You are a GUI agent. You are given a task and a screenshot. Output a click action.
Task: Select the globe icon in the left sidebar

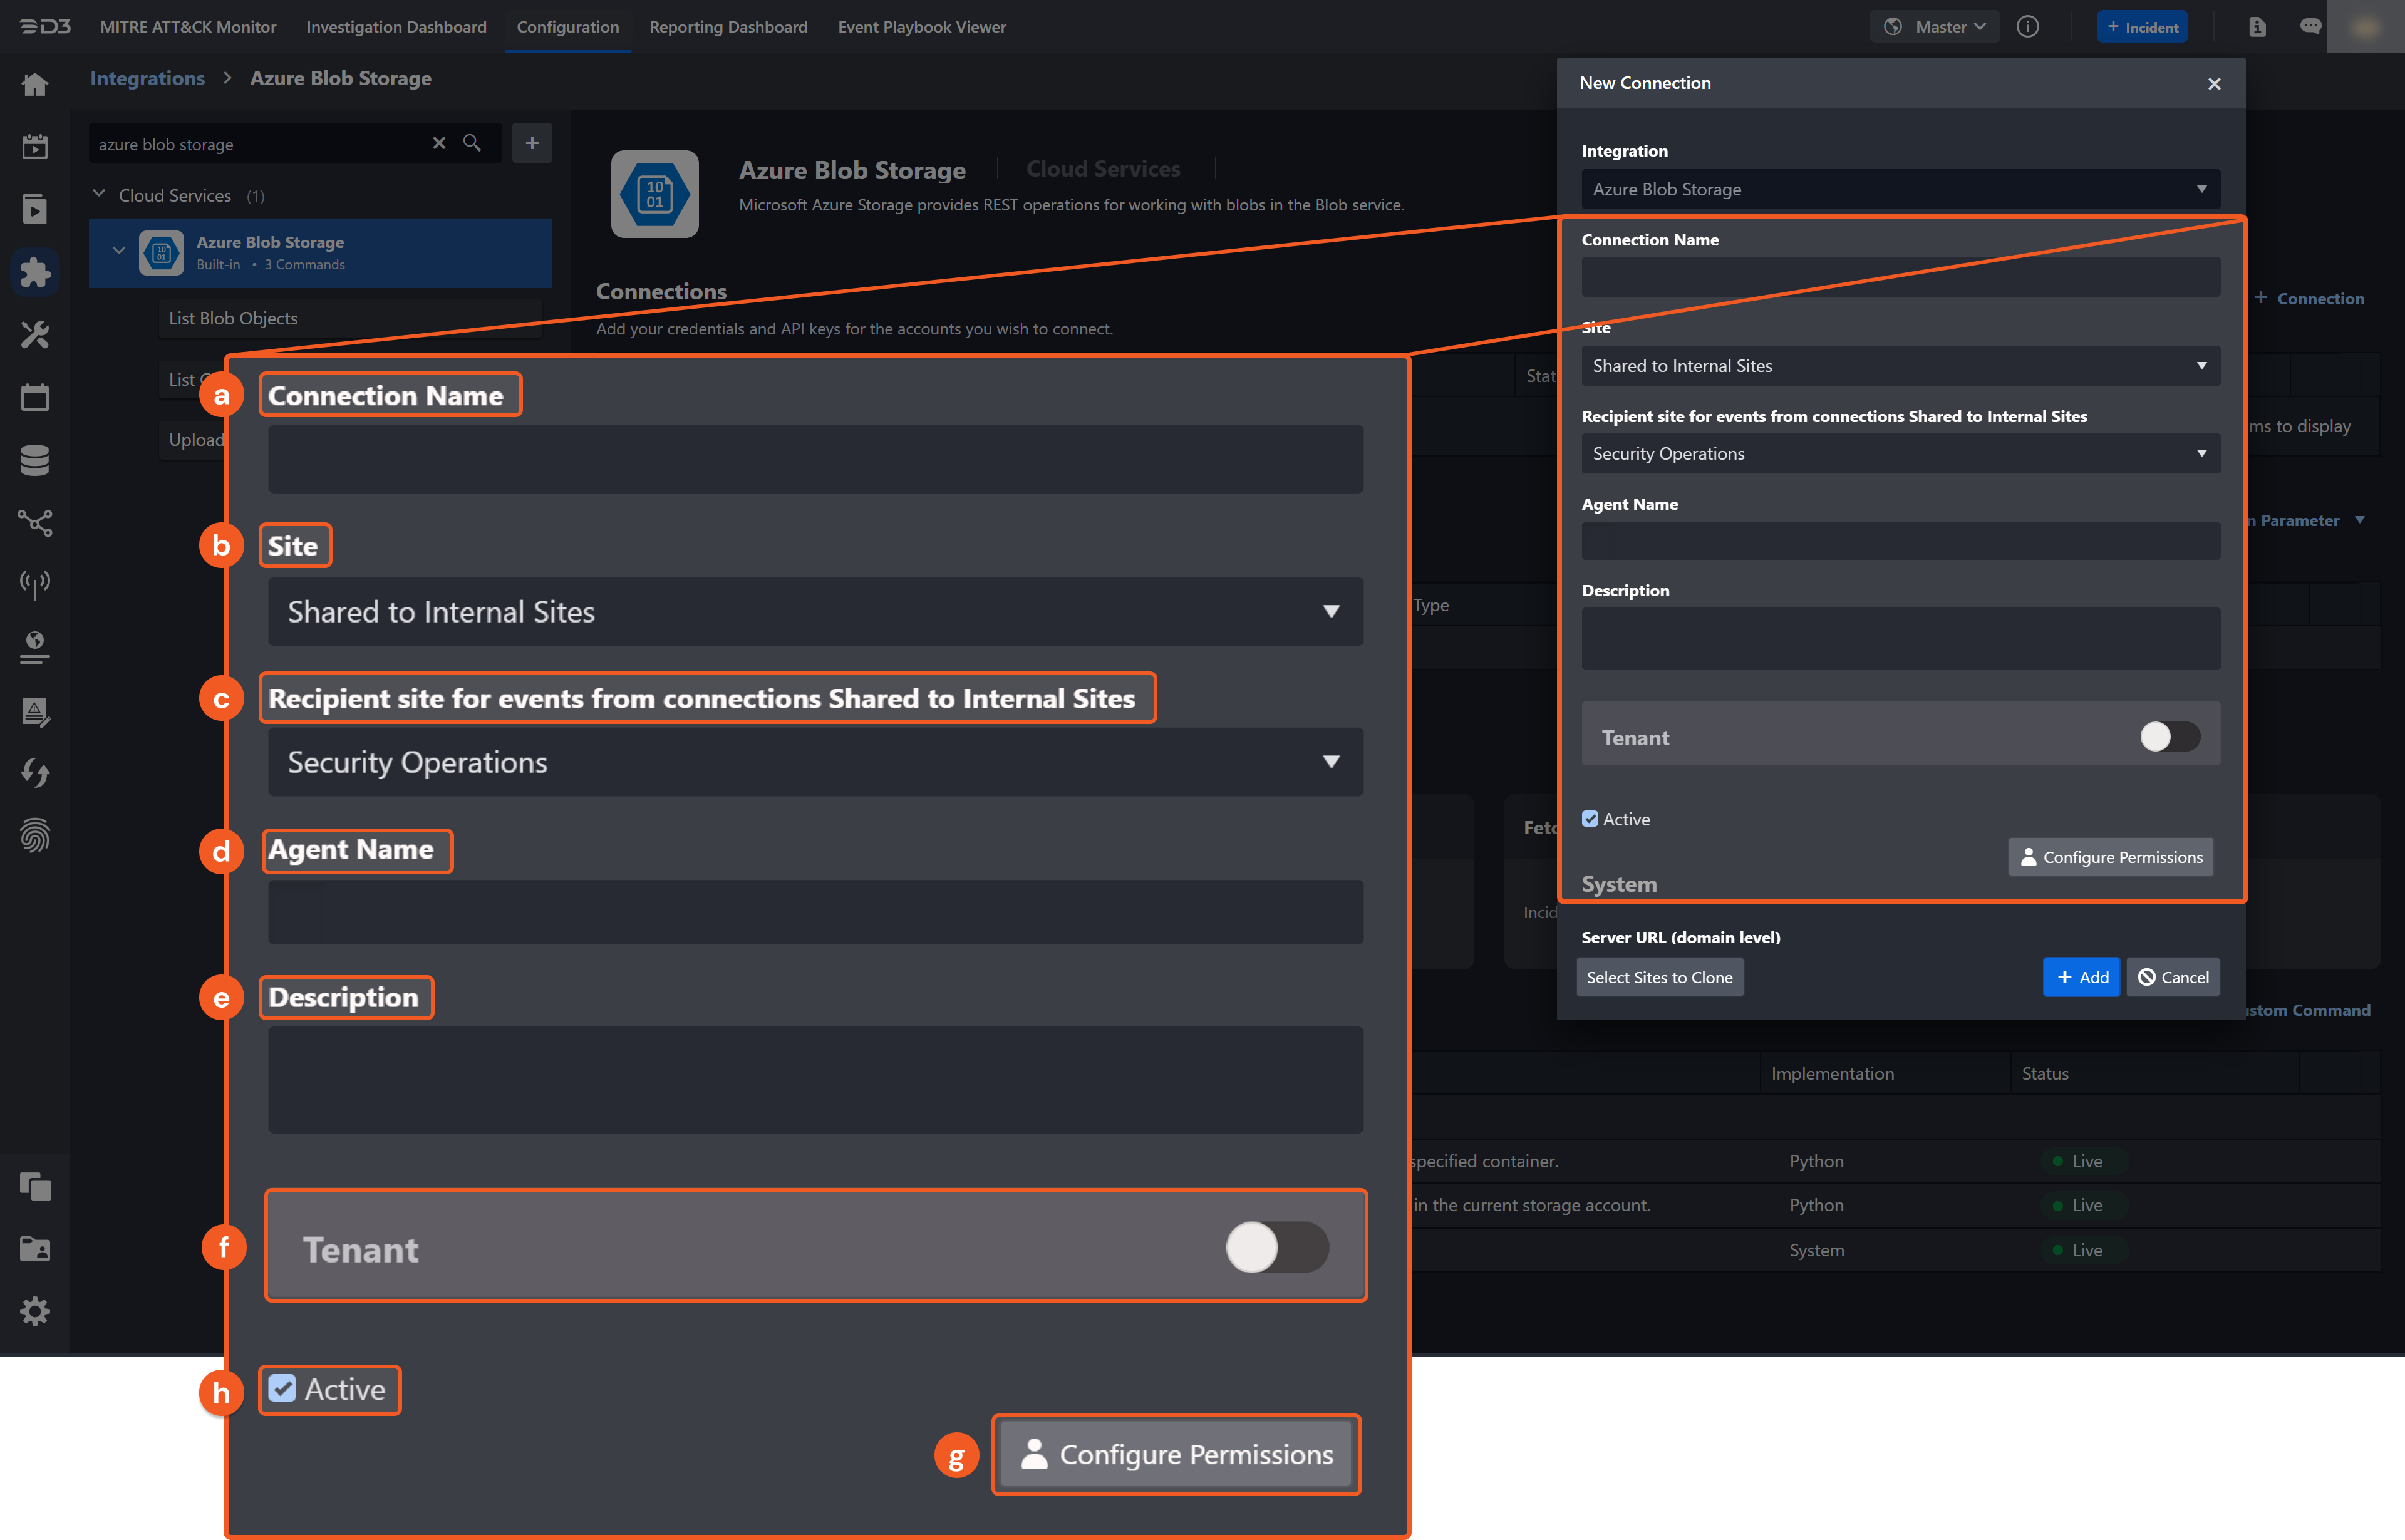coord(35,648)
